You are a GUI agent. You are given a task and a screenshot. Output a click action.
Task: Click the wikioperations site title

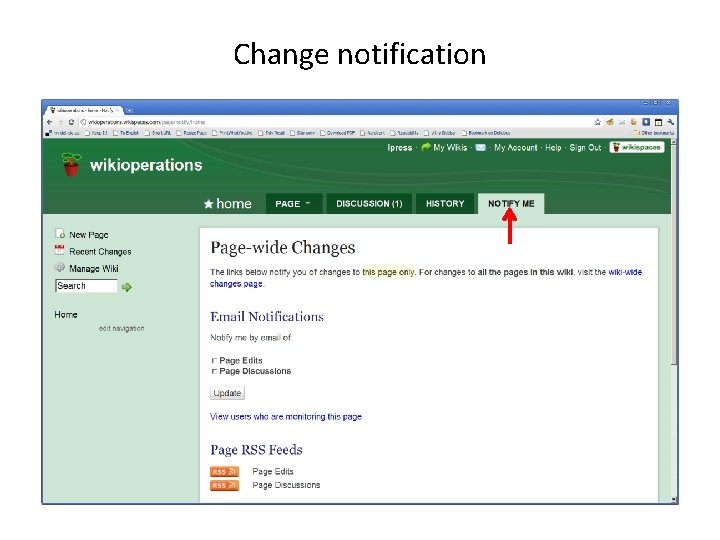[146, 165]
